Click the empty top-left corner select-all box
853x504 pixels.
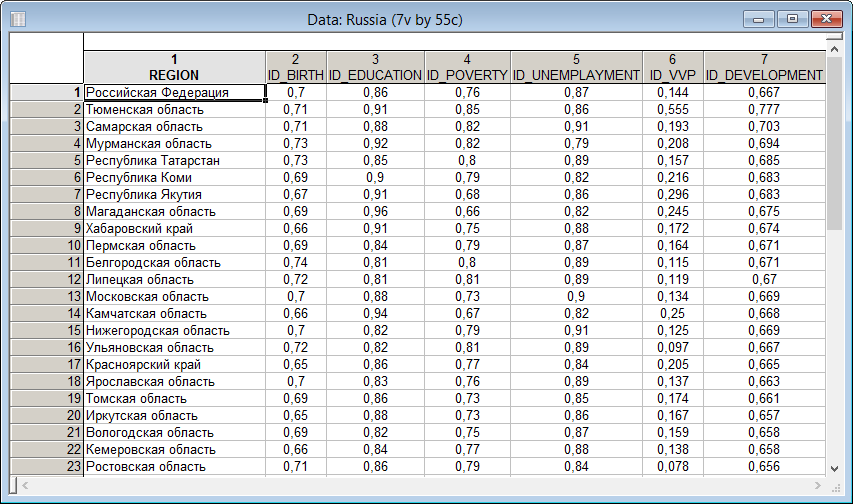click(x=45, y=58)
